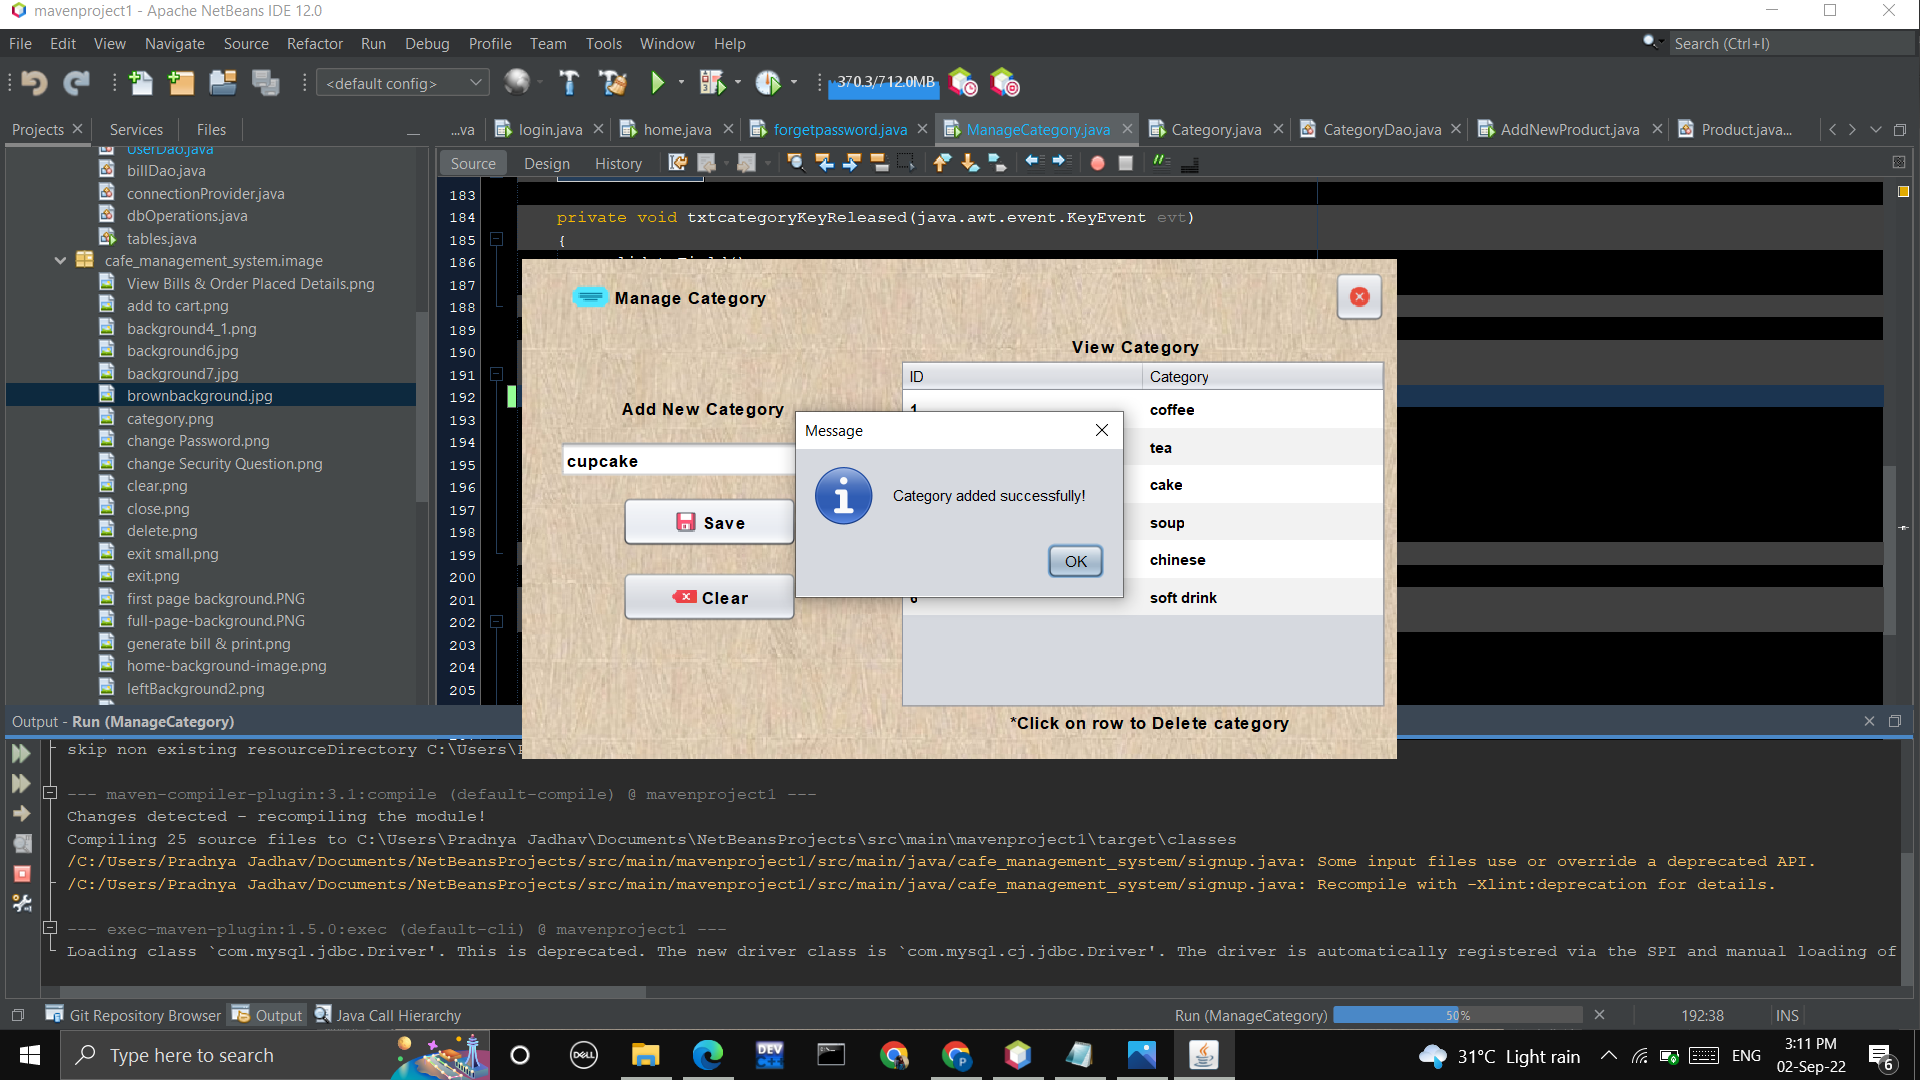Click the Run progress bar at 50%
The height and width of the screenshot is (1080, 1920).
1457,1015
